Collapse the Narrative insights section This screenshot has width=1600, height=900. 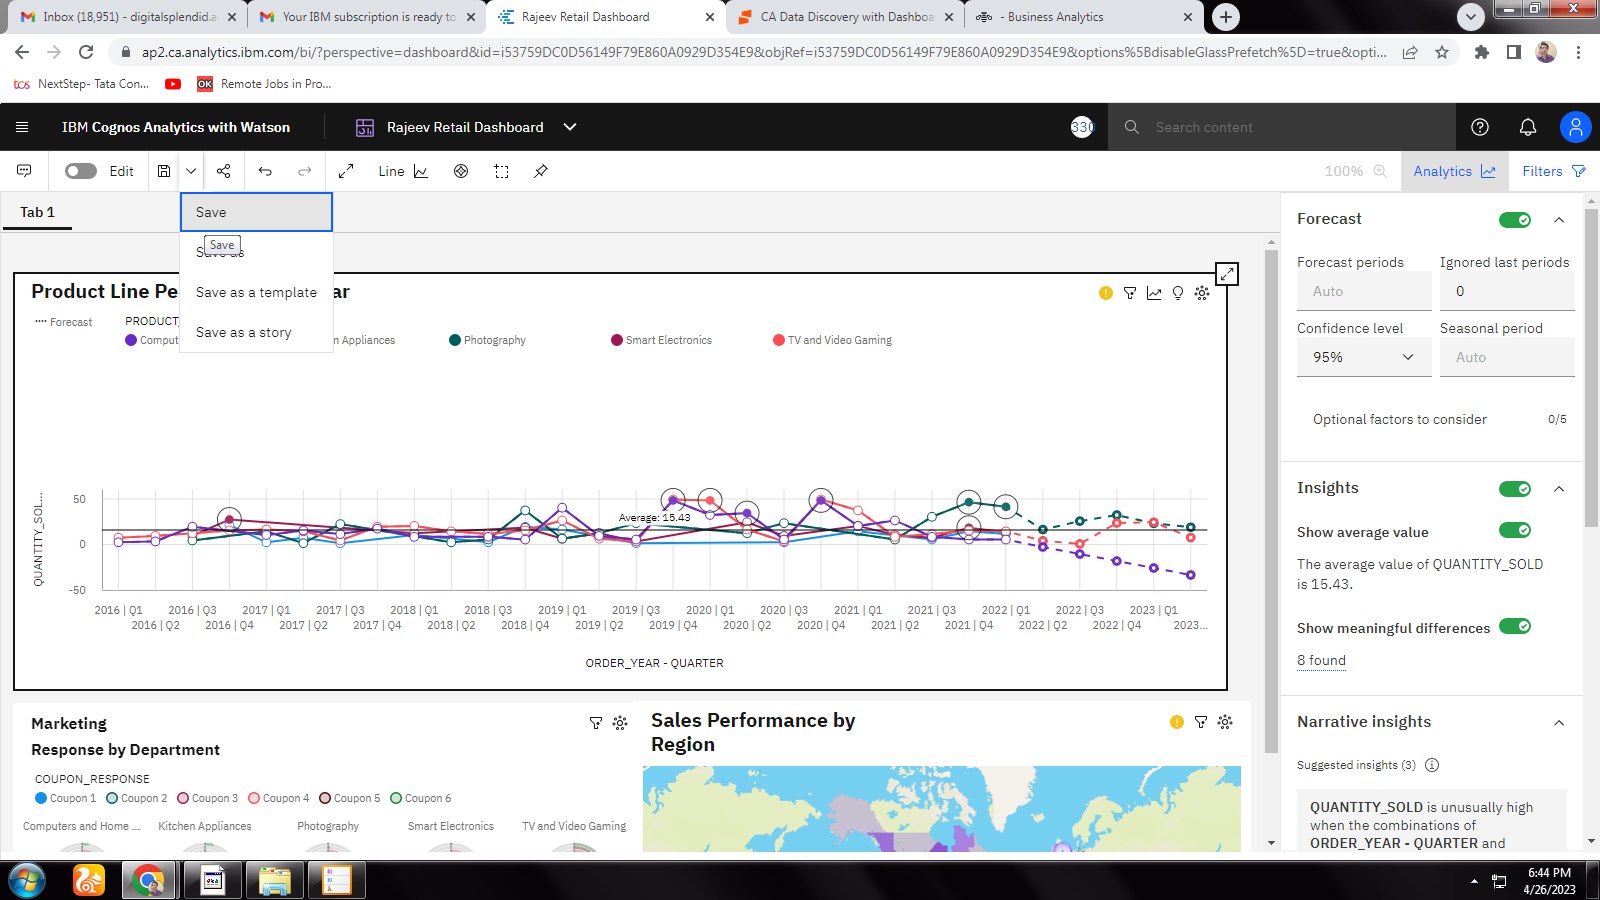click(x=1559, y=721)
